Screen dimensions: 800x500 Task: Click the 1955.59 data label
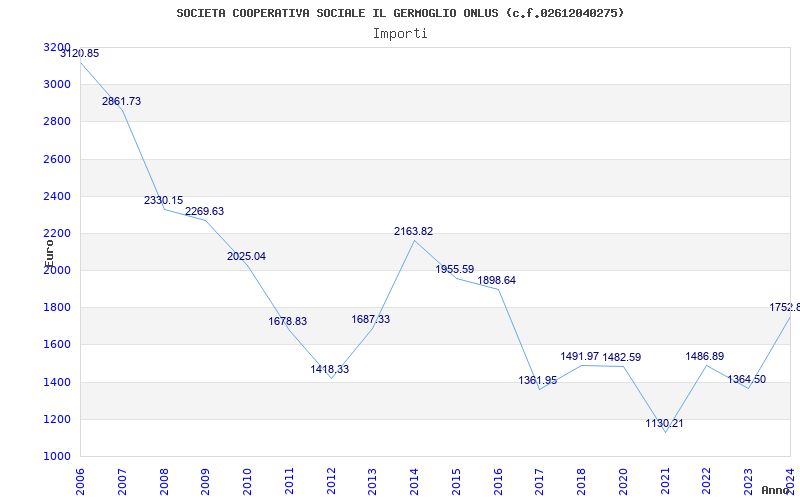(455, 269)
